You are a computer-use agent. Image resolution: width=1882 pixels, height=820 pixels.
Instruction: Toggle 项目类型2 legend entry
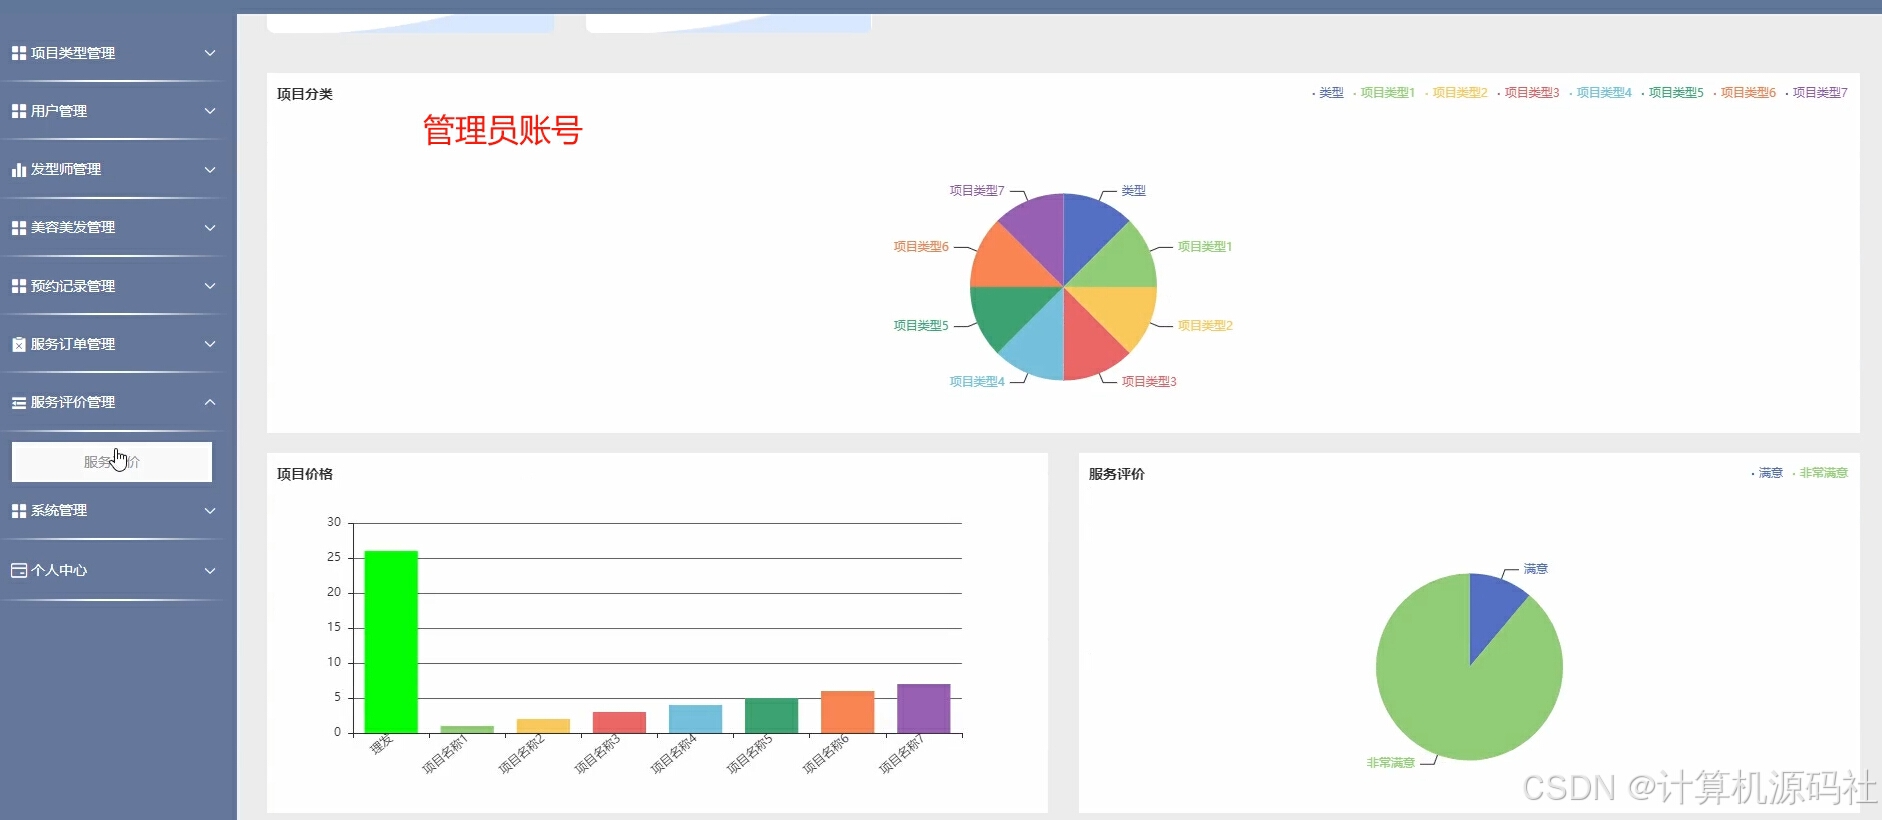point(1456,93)
